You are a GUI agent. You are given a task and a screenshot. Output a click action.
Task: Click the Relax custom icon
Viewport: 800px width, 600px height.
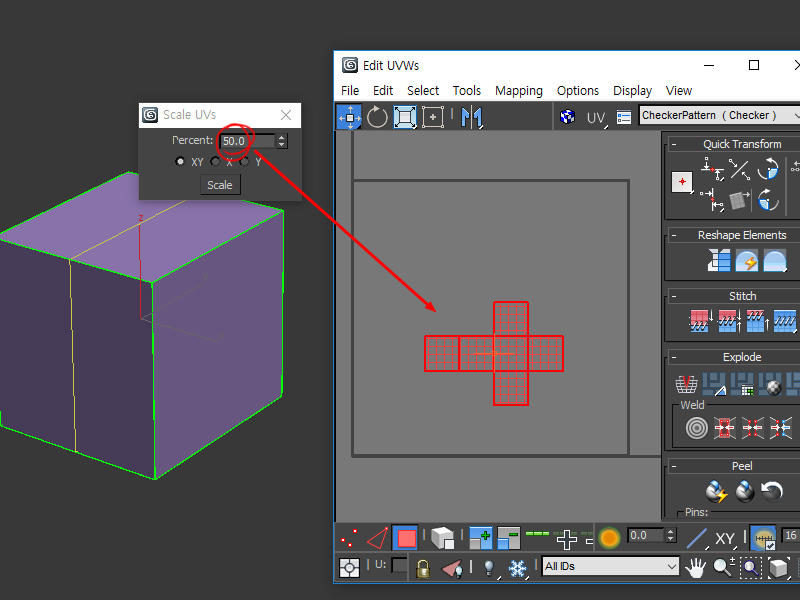point(774,260)
